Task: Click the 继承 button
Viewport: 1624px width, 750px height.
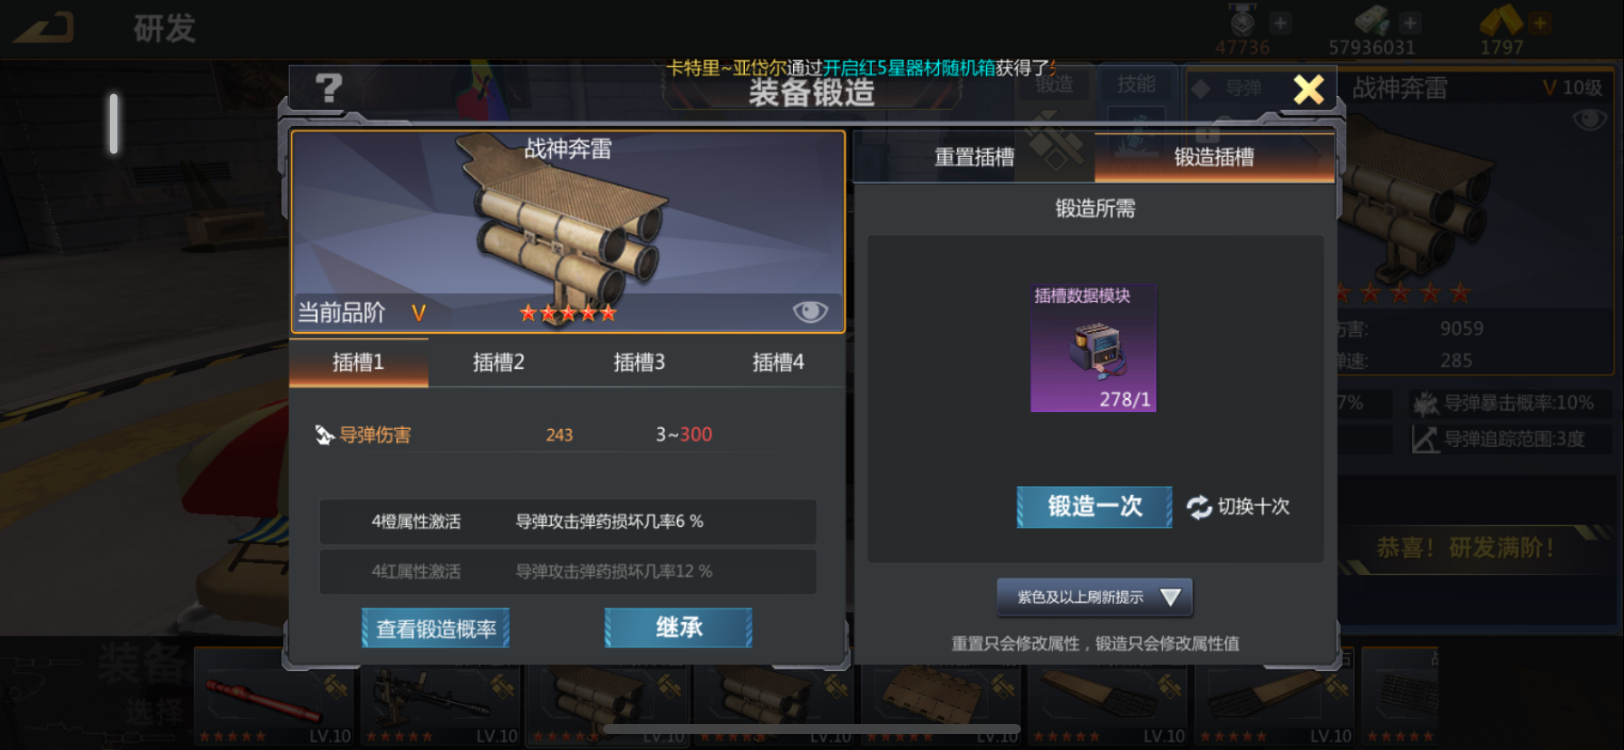Action: pos(678,628)
